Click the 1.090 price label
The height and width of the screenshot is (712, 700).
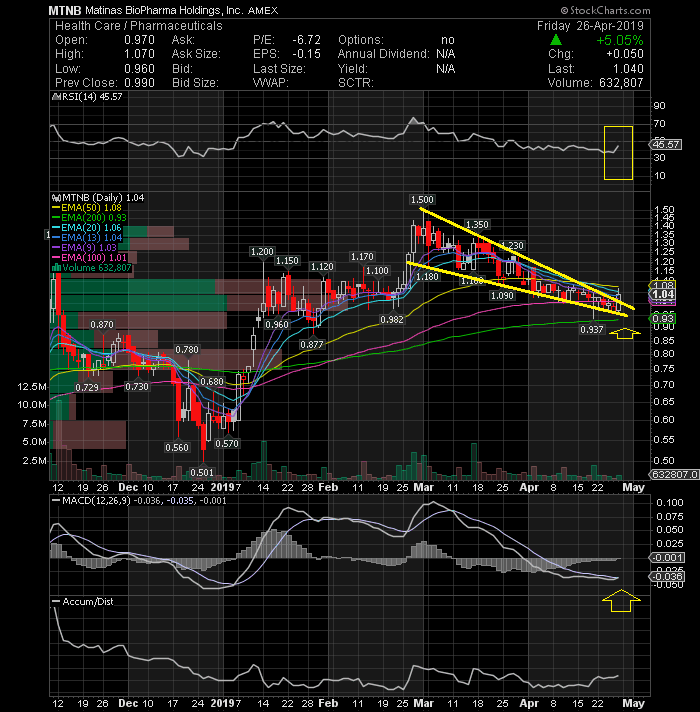point(502,296)
